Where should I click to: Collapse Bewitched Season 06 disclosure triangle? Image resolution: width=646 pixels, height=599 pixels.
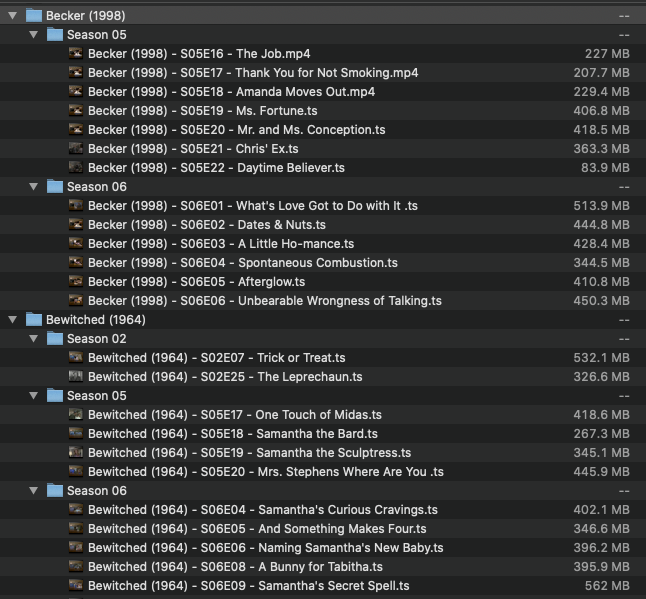click(33, 491)
